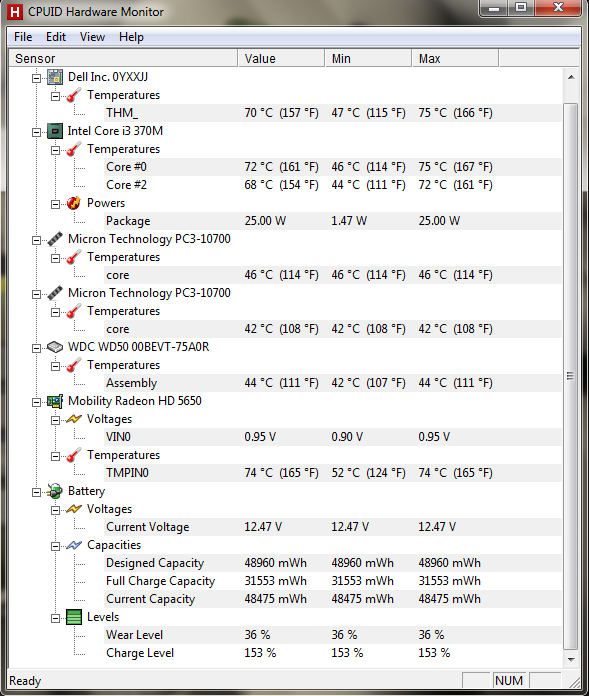
Task: Click the Min column header
Action: point(368,59)
